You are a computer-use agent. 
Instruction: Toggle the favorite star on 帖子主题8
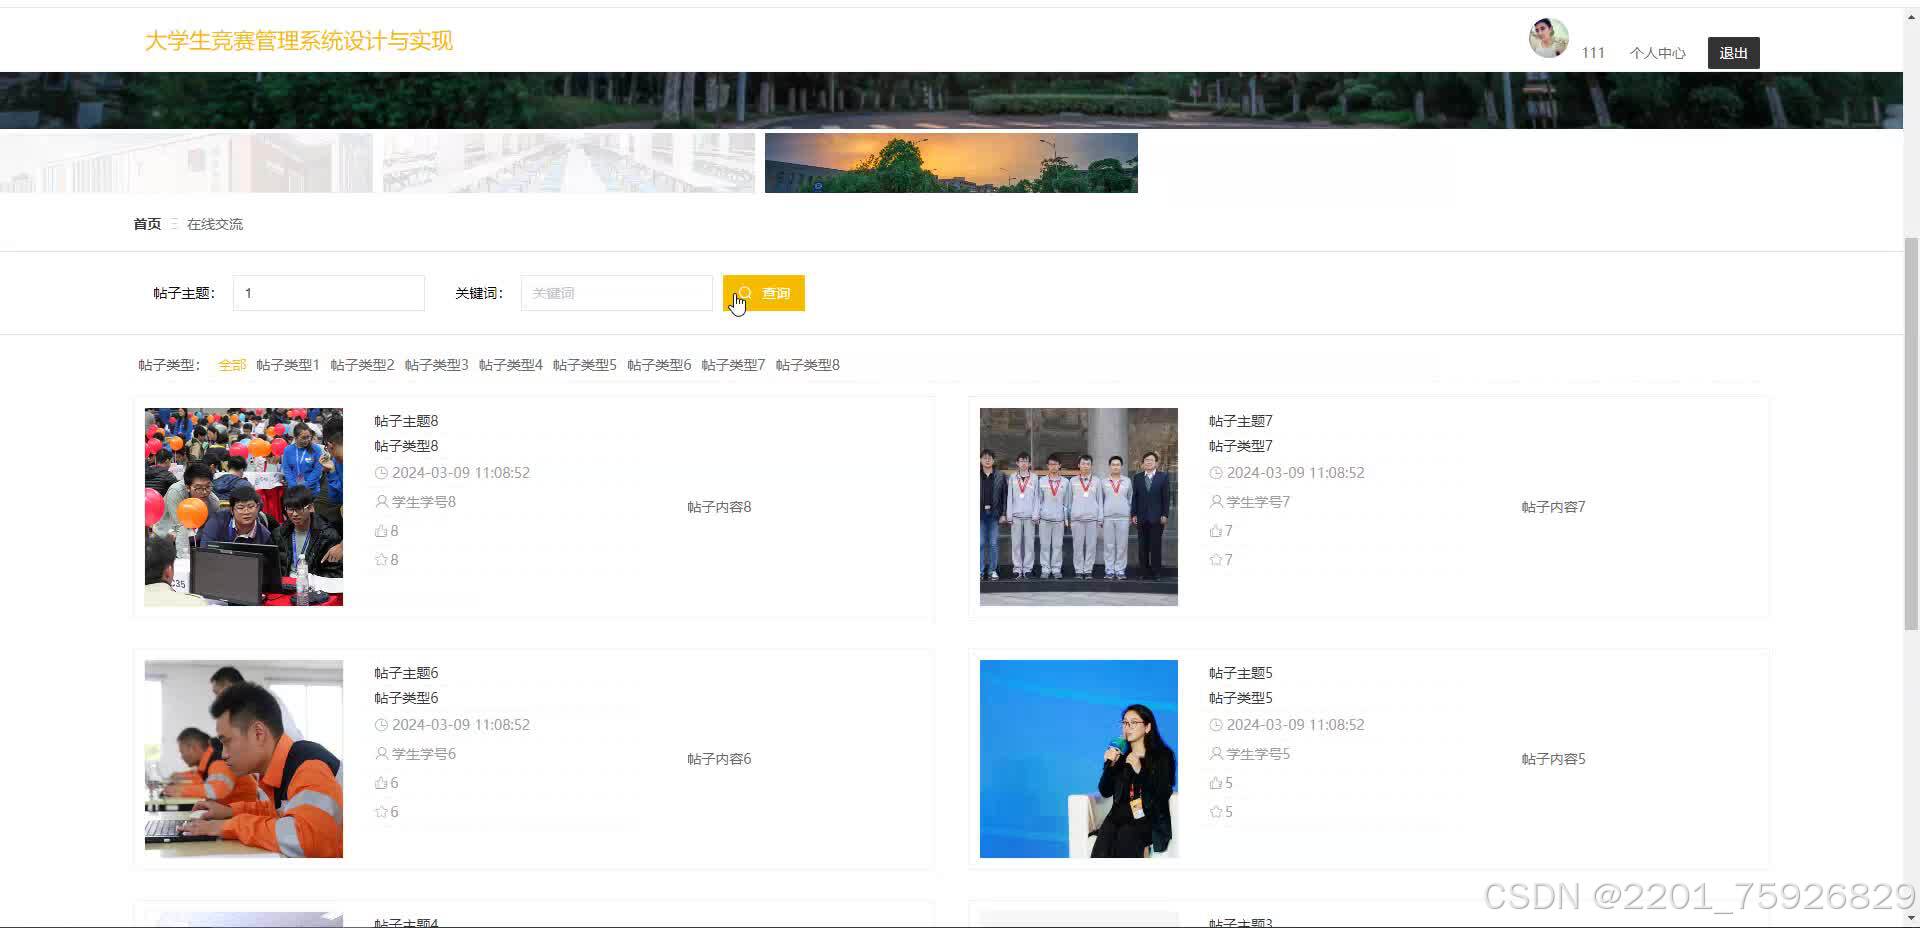383,560
